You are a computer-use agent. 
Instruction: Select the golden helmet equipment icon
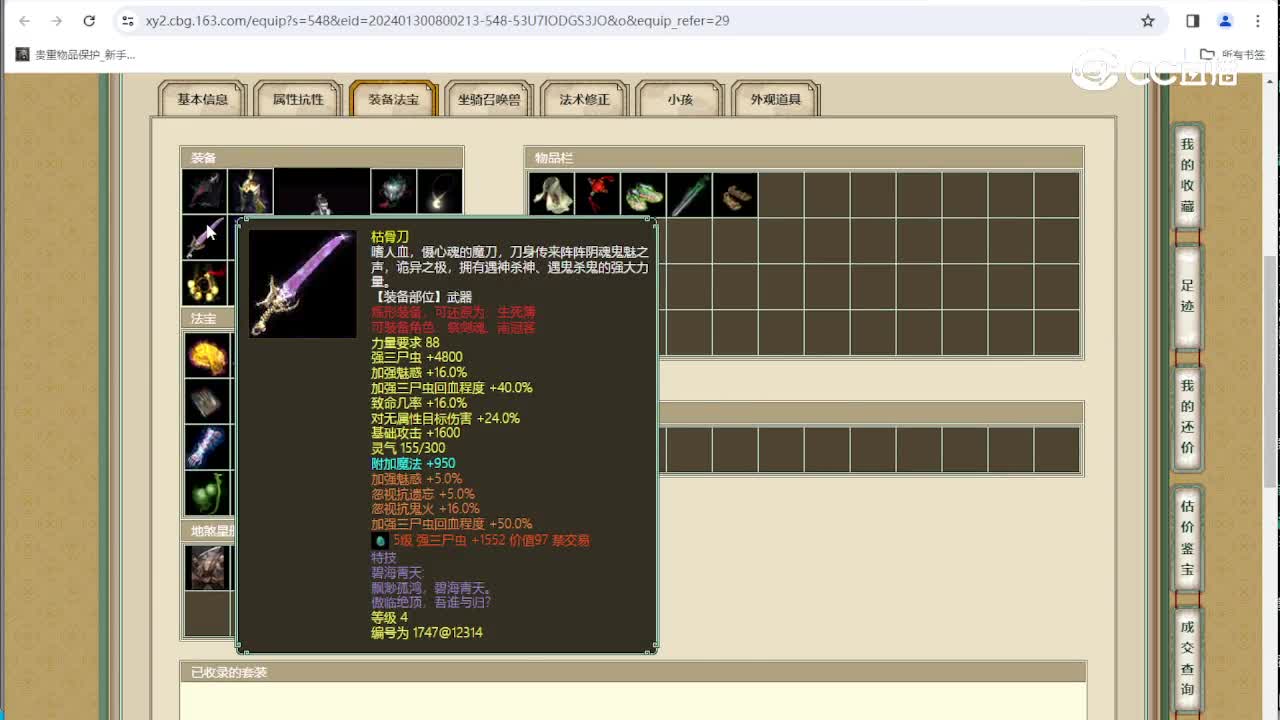[250, 191]
